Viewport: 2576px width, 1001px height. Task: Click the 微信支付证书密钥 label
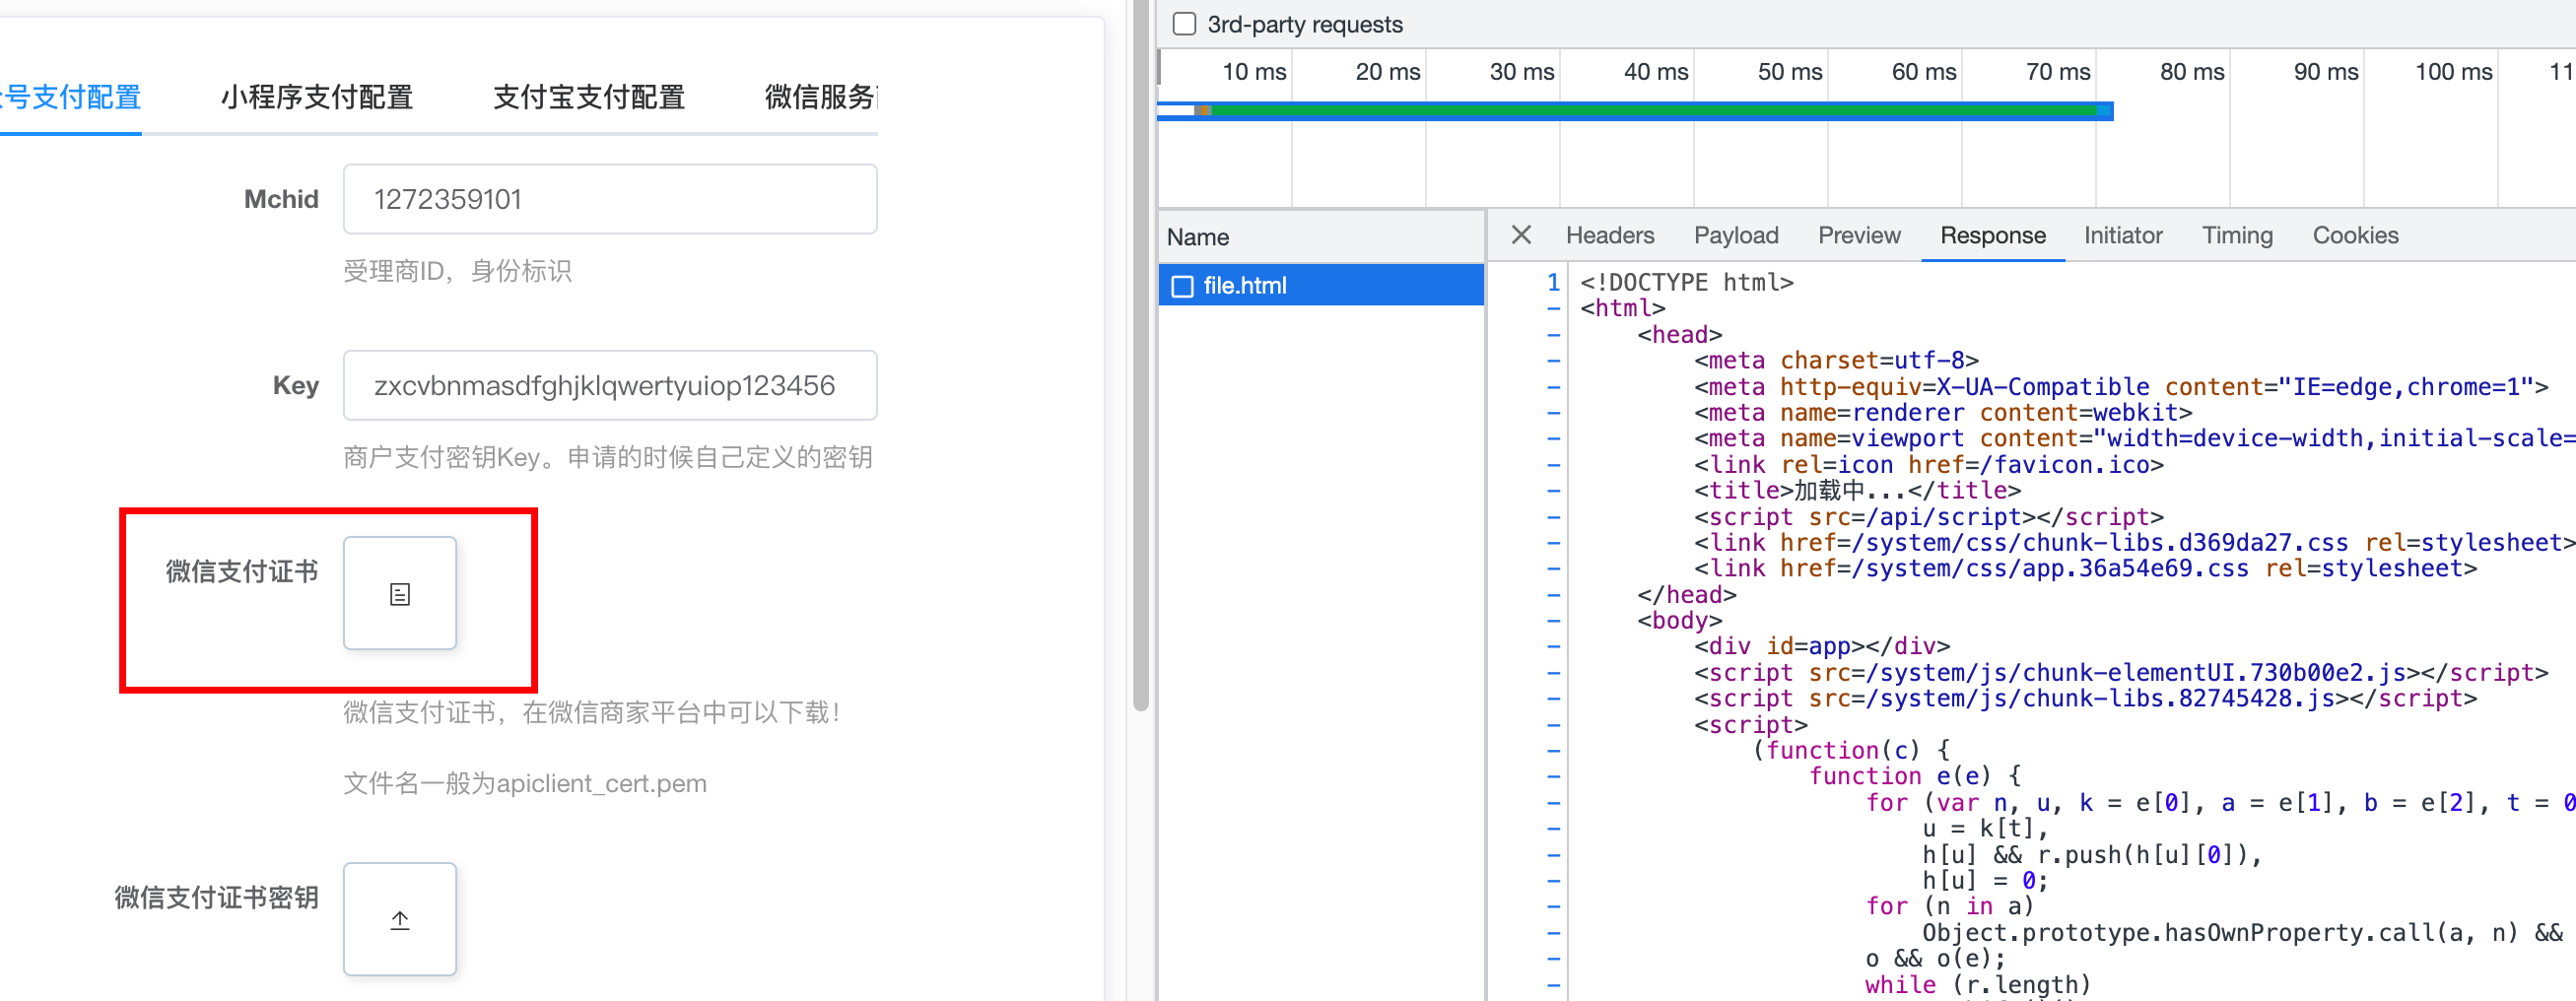(217, 897)
